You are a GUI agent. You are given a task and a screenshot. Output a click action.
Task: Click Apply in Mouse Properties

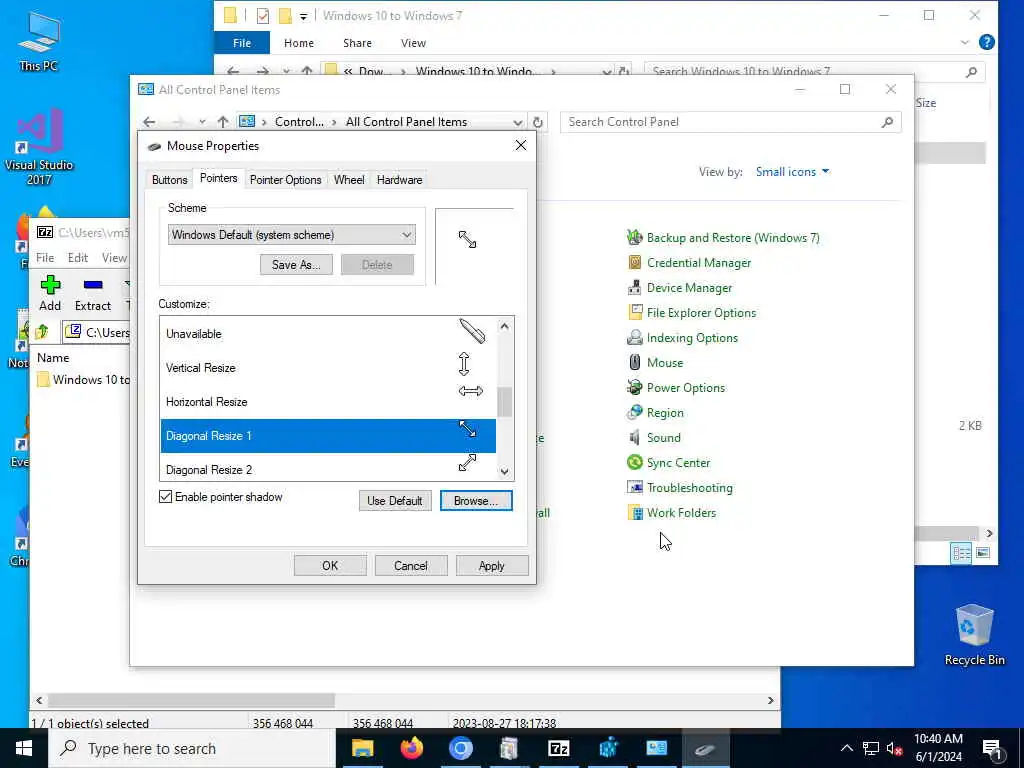[492, 566]
